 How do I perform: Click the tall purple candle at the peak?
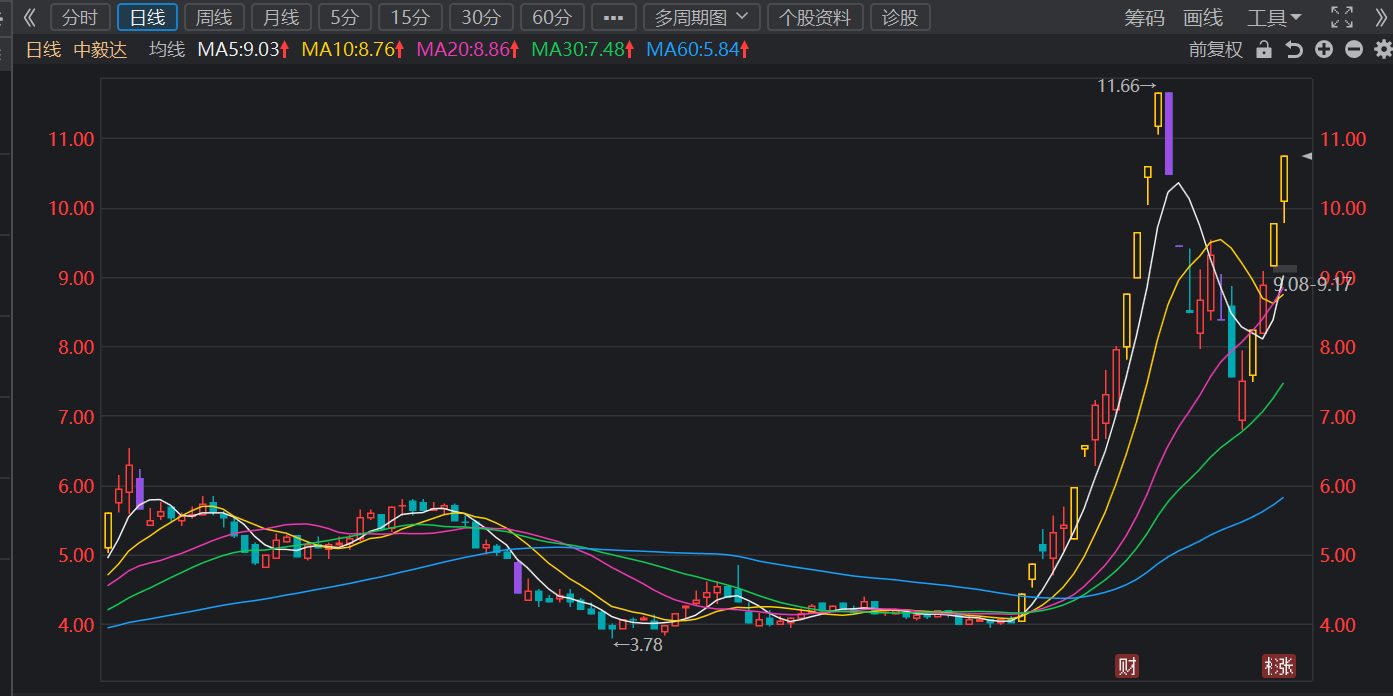(1169, 133)
